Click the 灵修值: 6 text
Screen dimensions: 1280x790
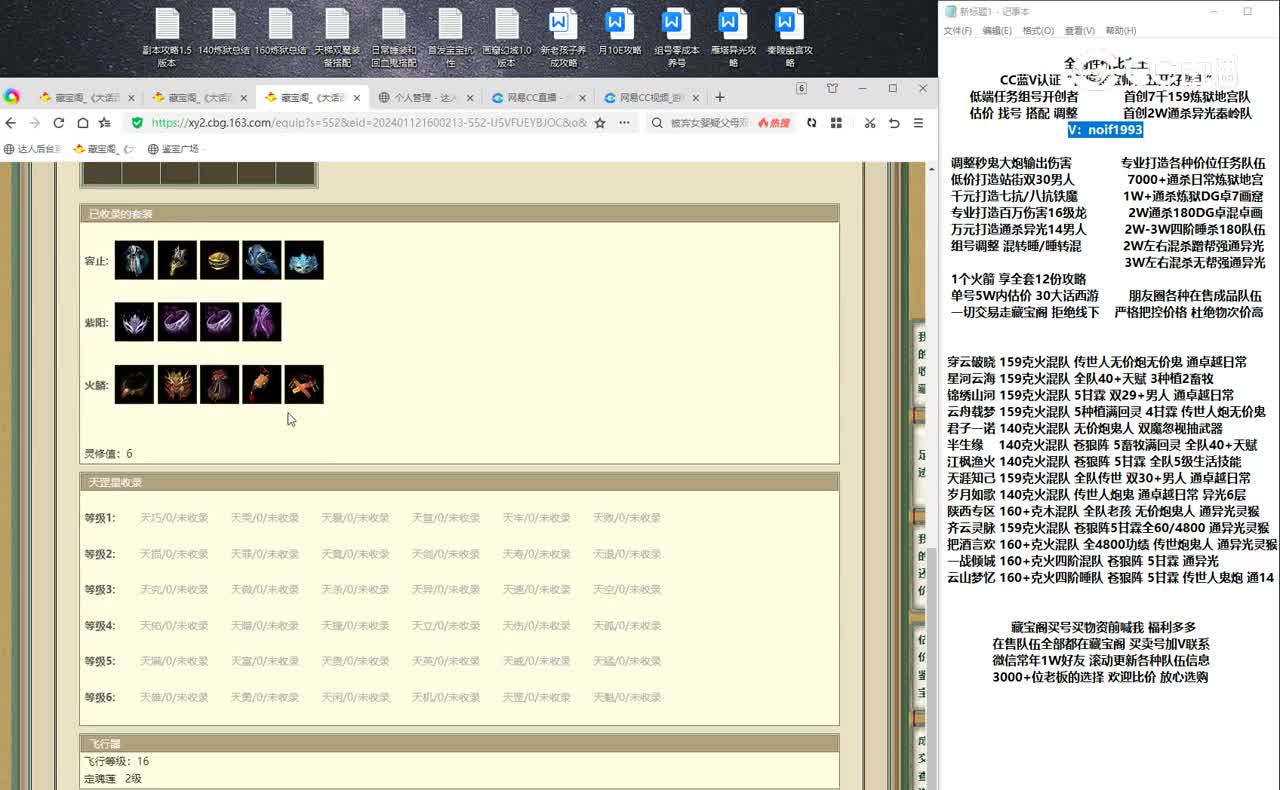[108, 454]
